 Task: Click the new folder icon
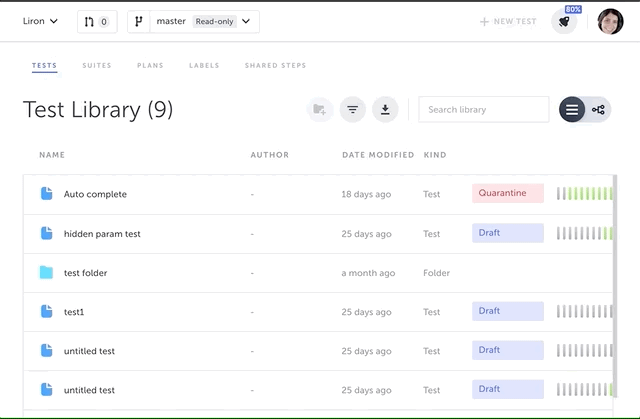tap(320, 109)
